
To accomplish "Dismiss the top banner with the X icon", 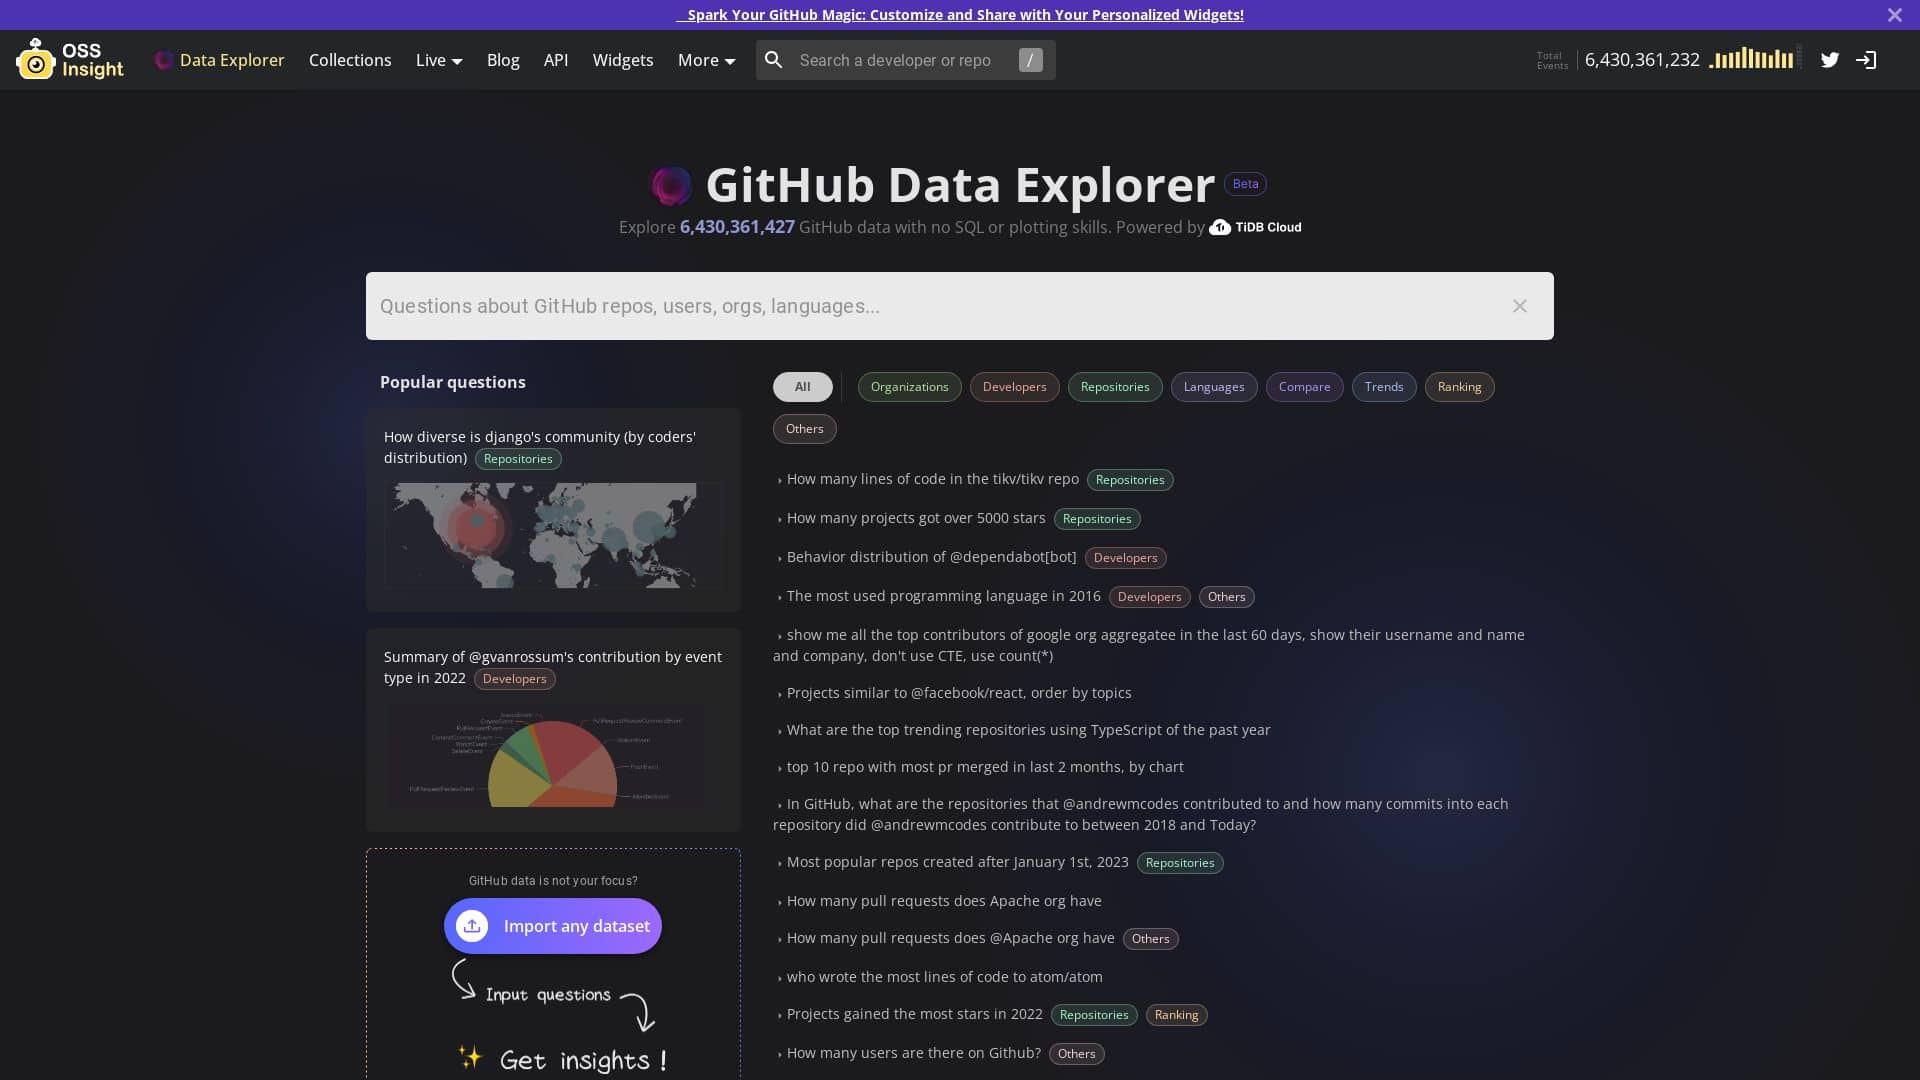I will pos(1894,14).
